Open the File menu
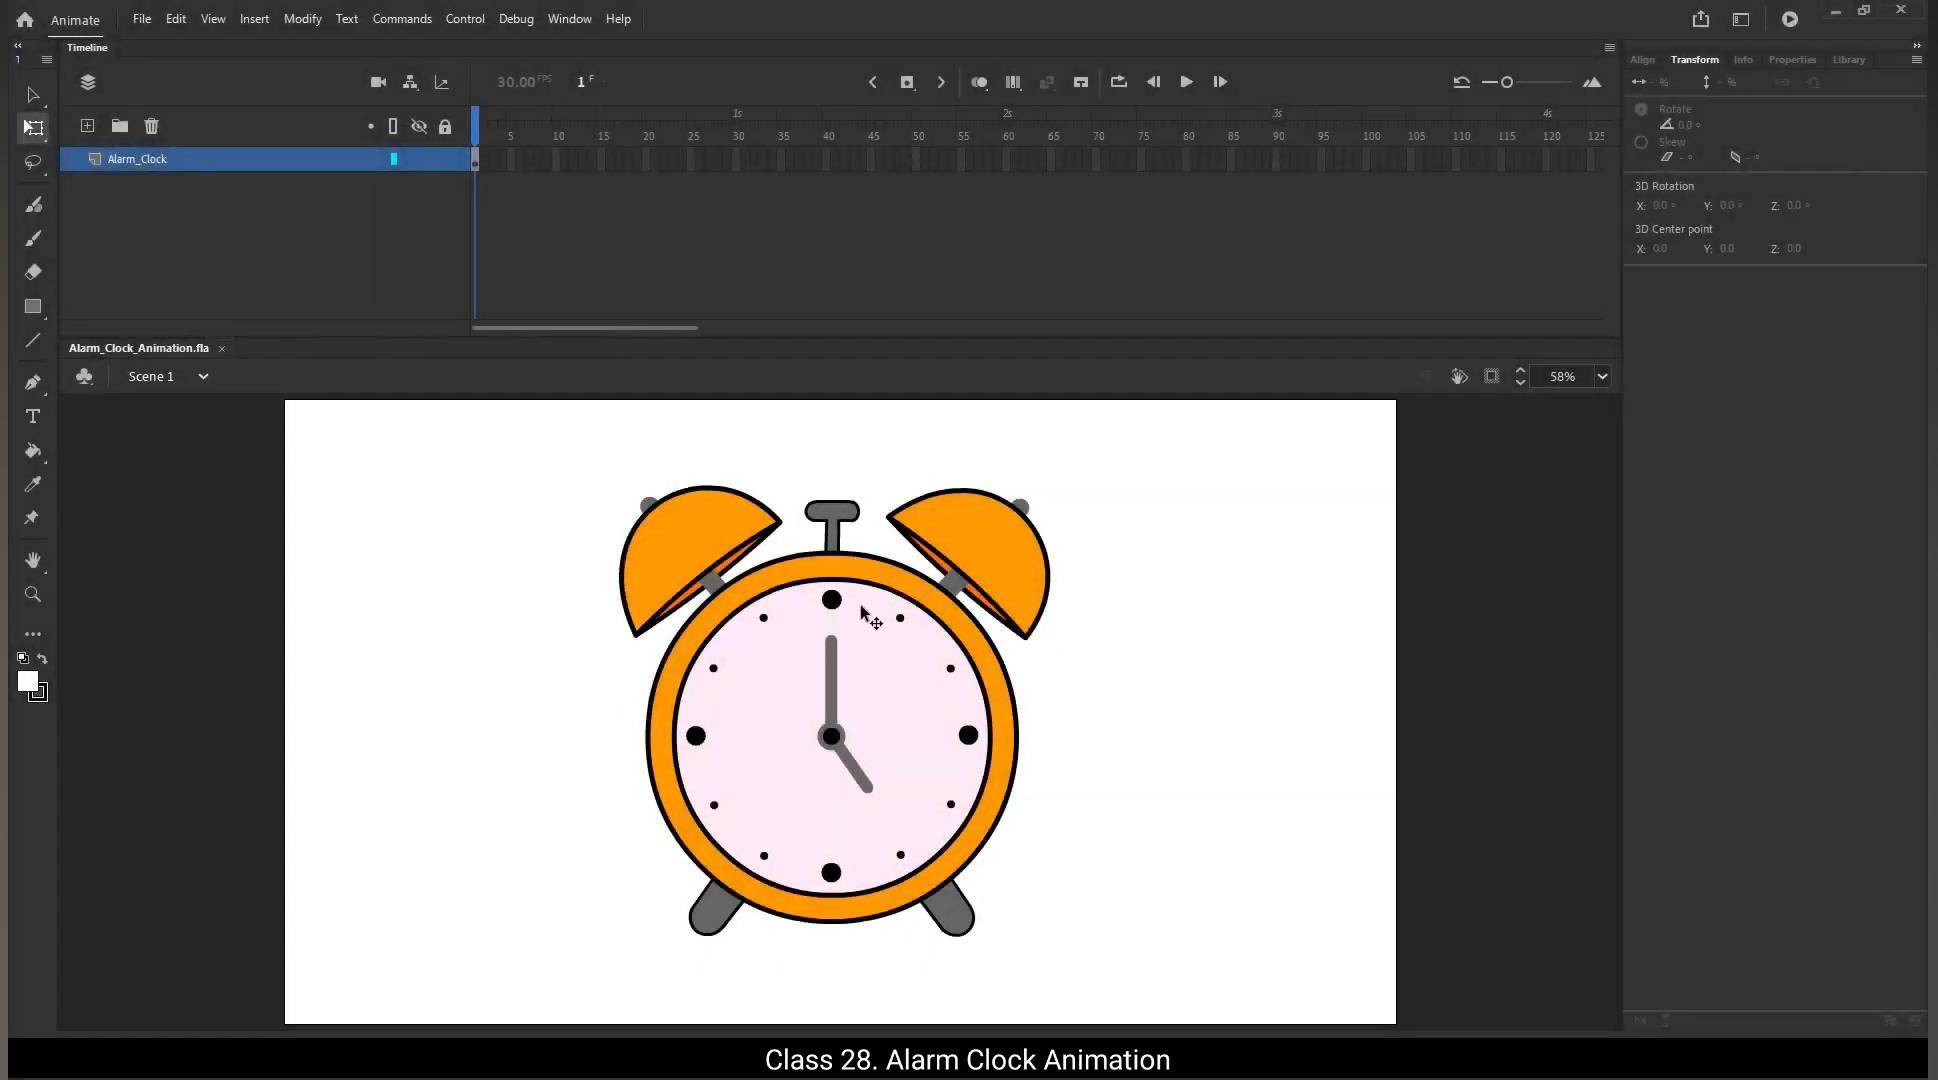This screenshot has width=1938, height=1080. click(142, 19)
